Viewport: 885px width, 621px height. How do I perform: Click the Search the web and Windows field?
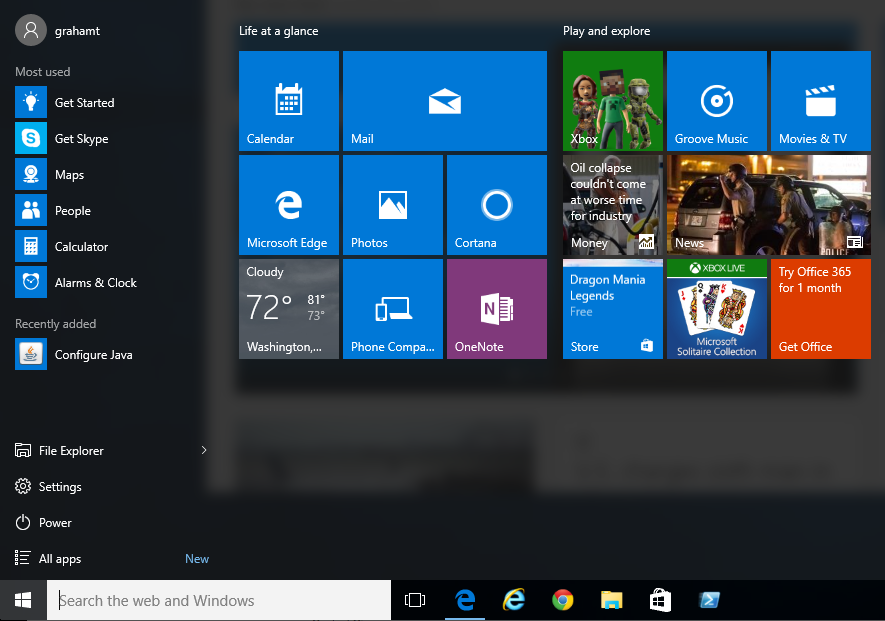[218, 599]
